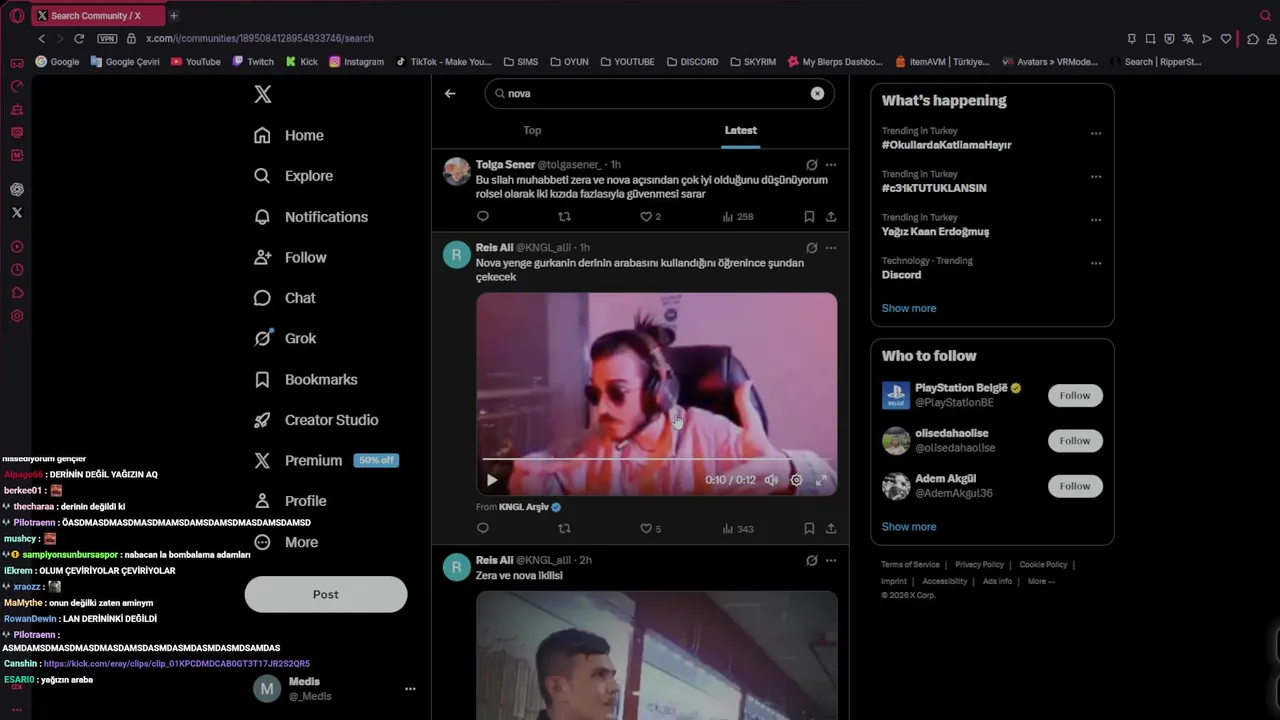This screenshot has width=1280, height=720.
Task: Switch to the Latest tab
Action: (741, 130)
